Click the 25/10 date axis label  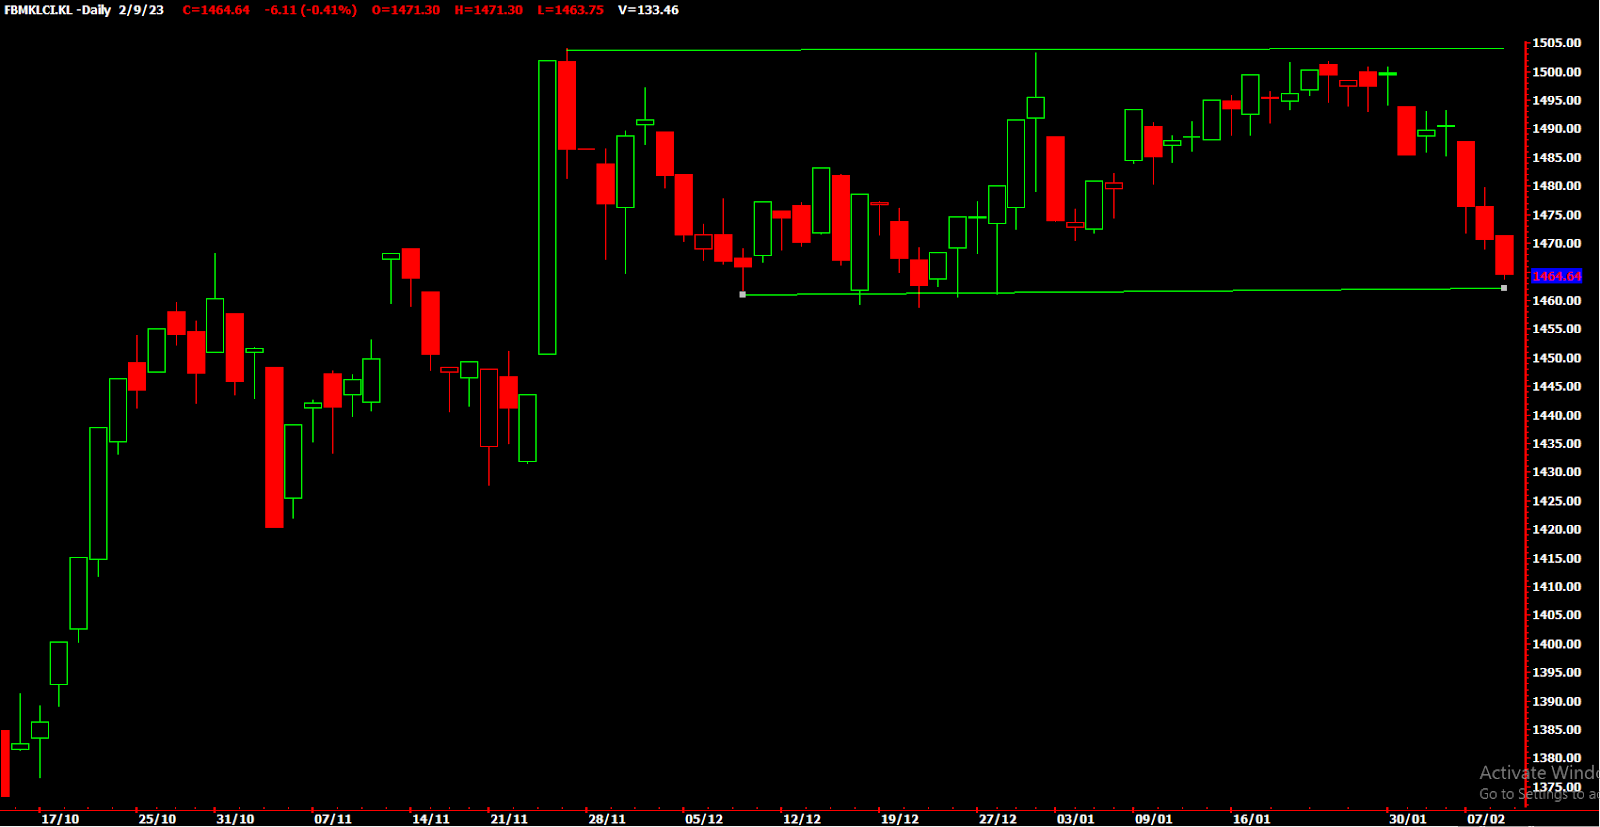pyautogui.click(x=157, y=819)
